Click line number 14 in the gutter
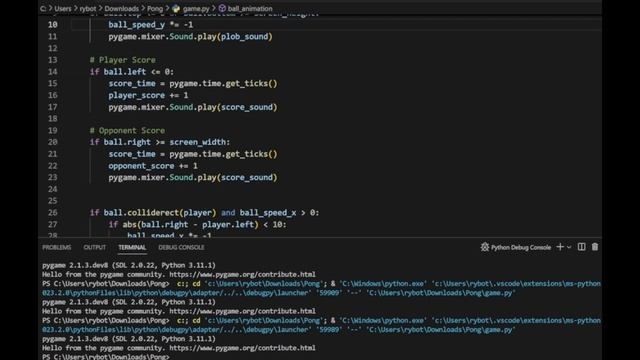This screenshot has width=640, height=360. pos(53,72)
